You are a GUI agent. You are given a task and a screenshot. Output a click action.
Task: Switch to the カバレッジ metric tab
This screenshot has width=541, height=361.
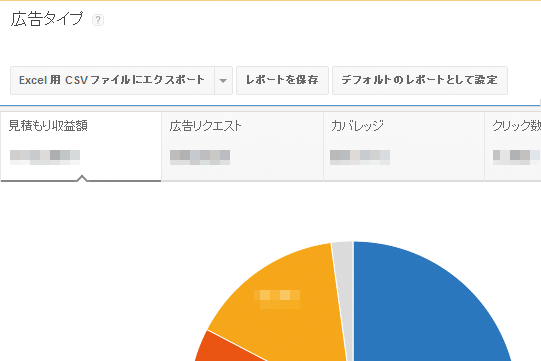[404, 146]
